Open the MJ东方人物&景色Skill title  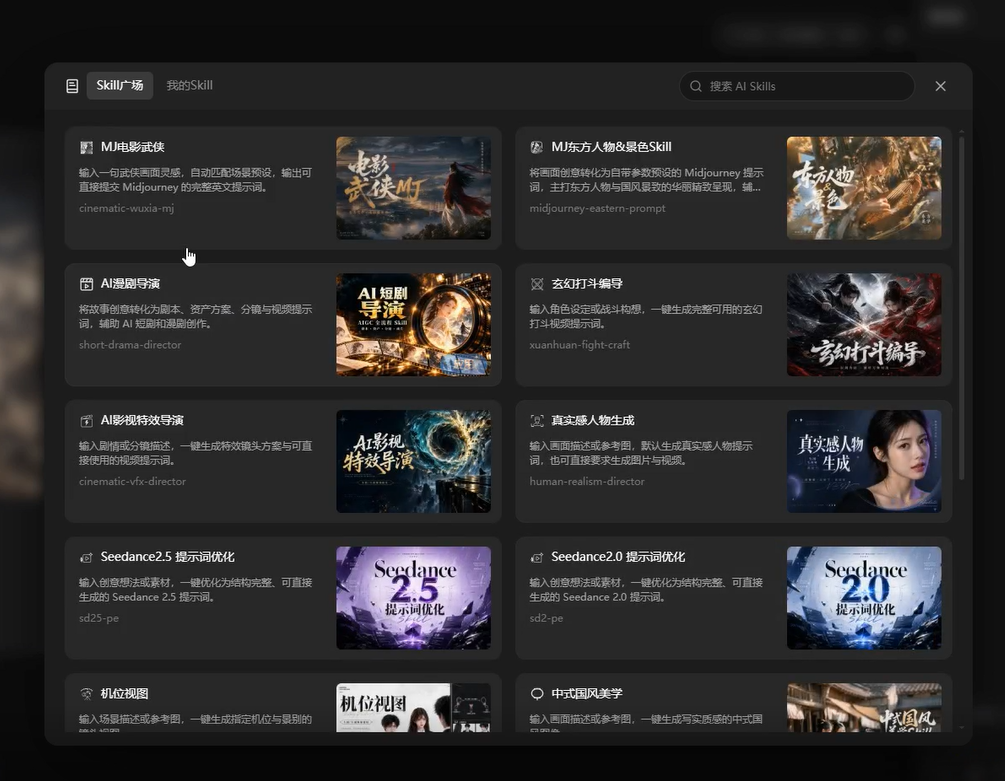pos(611,147)
